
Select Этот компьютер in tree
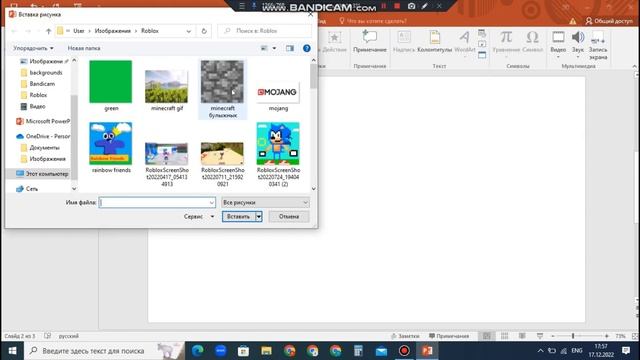pos(42,174)
